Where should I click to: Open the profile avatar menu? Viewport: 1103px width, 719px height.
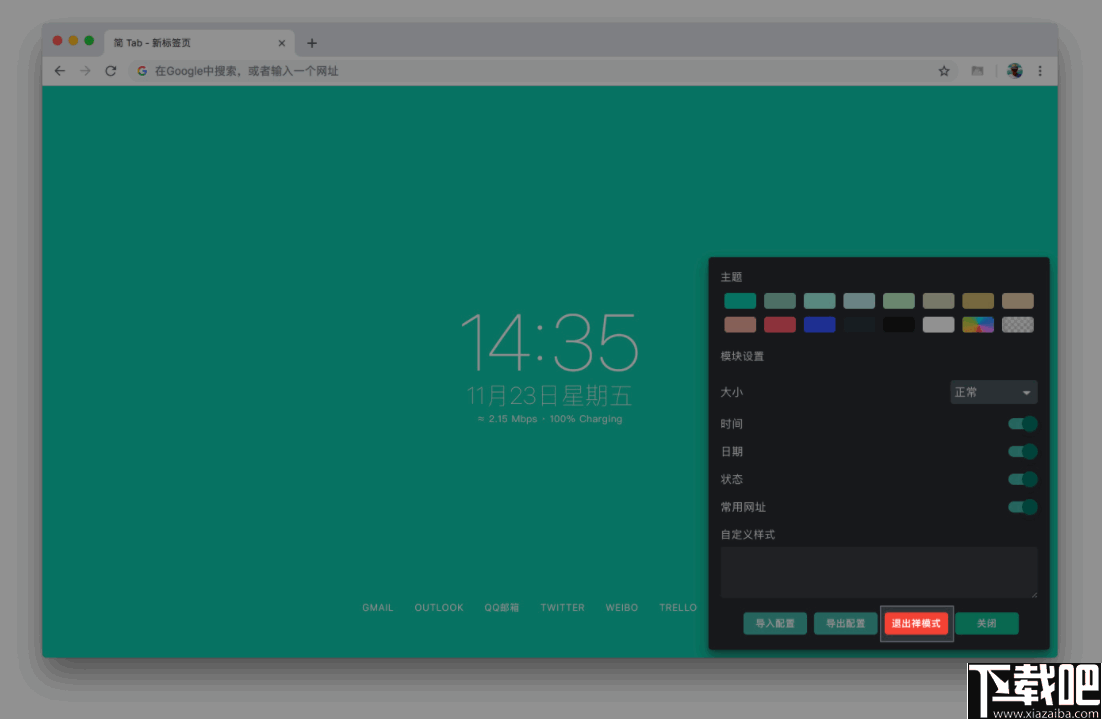[x=1014, y=71]
